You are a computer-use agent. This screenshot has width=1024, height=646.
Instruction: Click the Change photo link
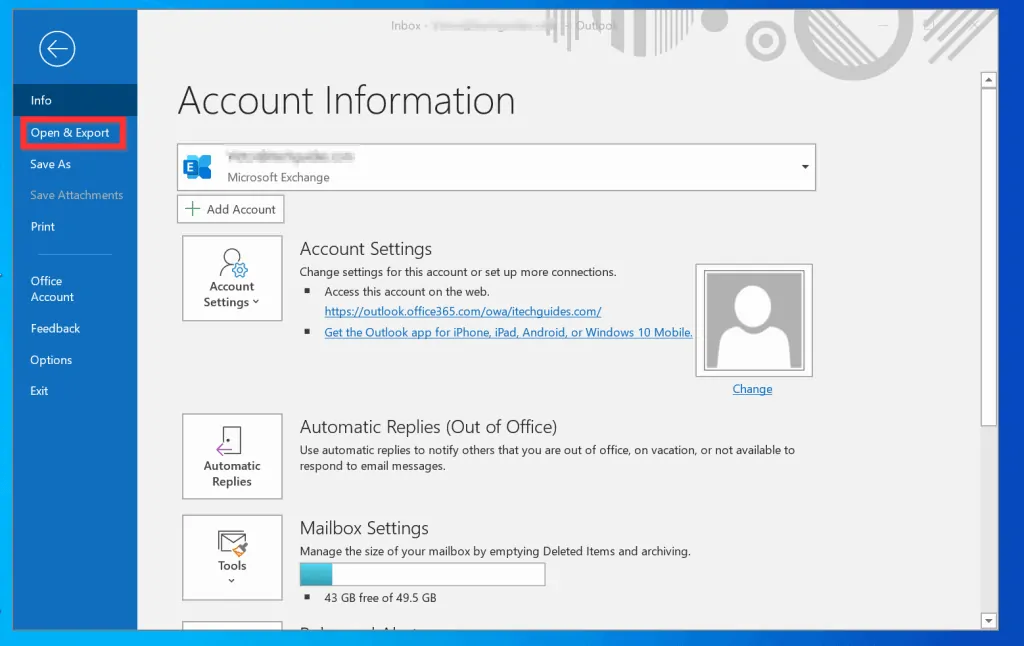[x=752, y=389]
